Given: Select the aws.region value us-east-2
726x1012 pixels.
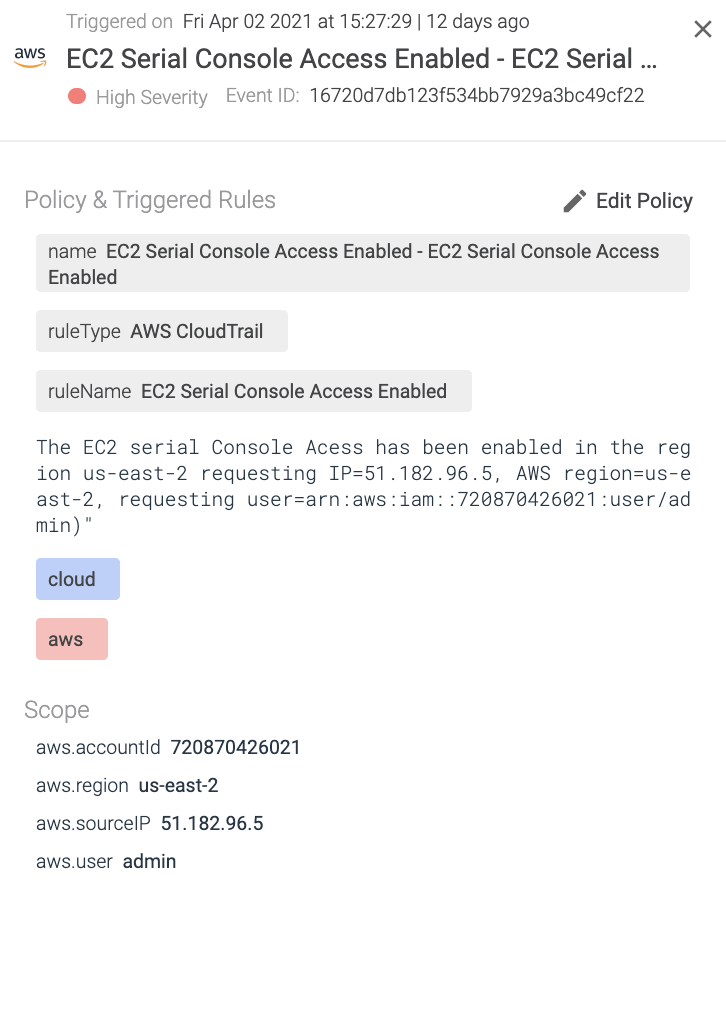Looking at the screenshot, I should click(x=178, y=785).
